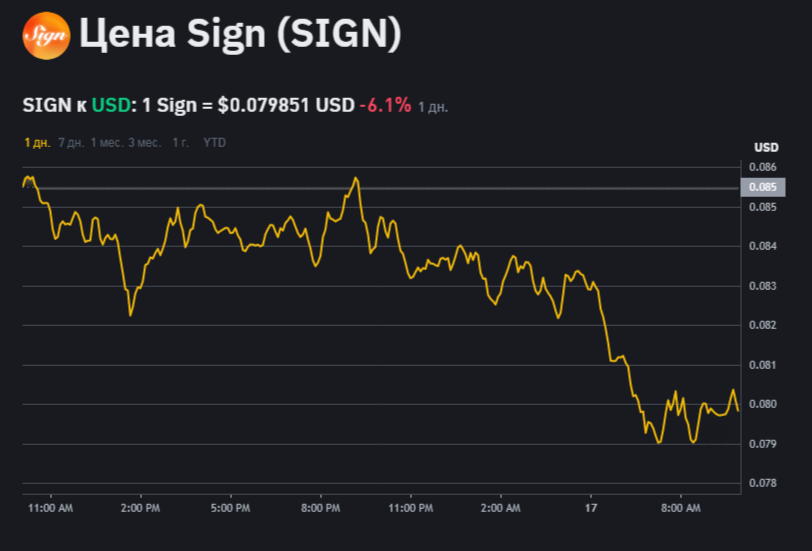812x551 pixels.
Task: Click the 0.082 price axis label
Action: coord(762,325)
